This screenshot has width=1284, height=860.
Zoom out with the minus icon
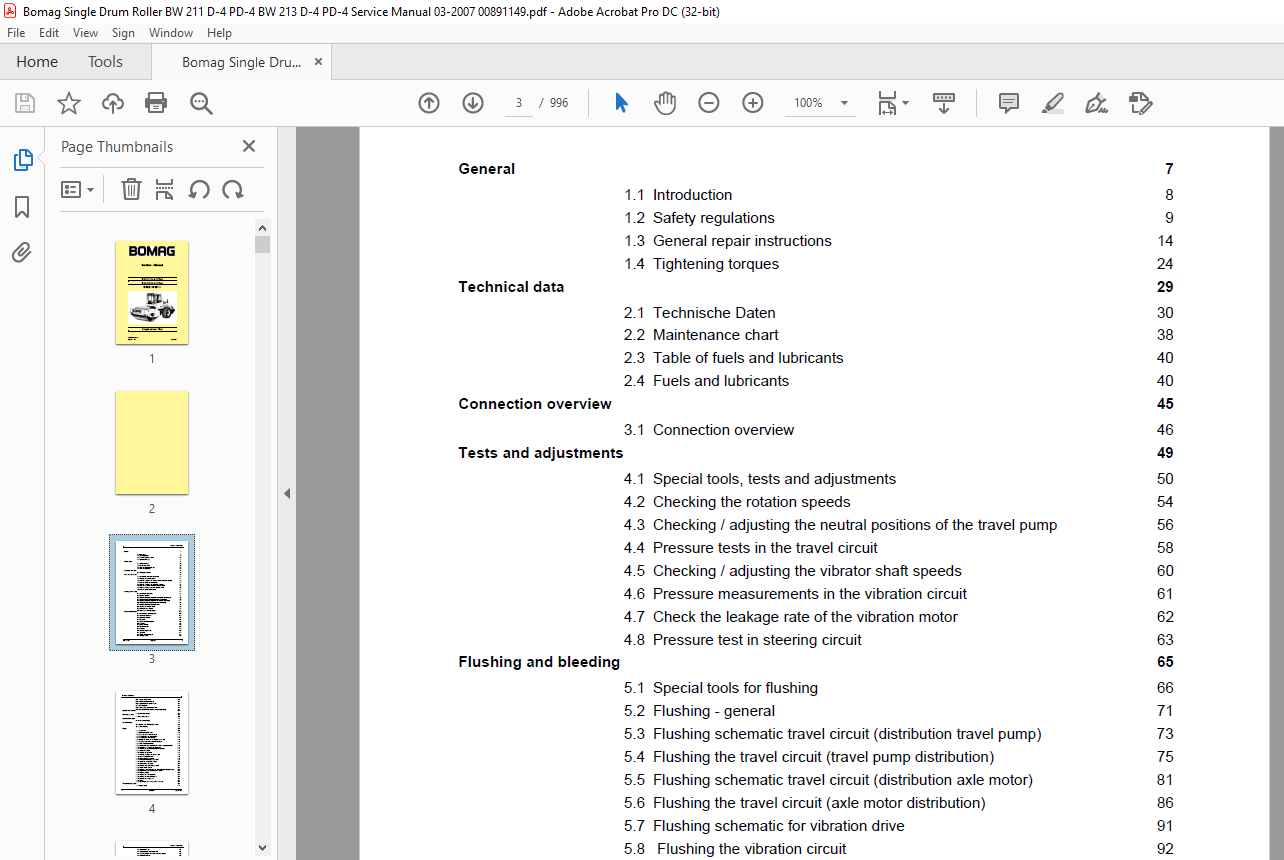pyautogui.click(x=709, y=103)
